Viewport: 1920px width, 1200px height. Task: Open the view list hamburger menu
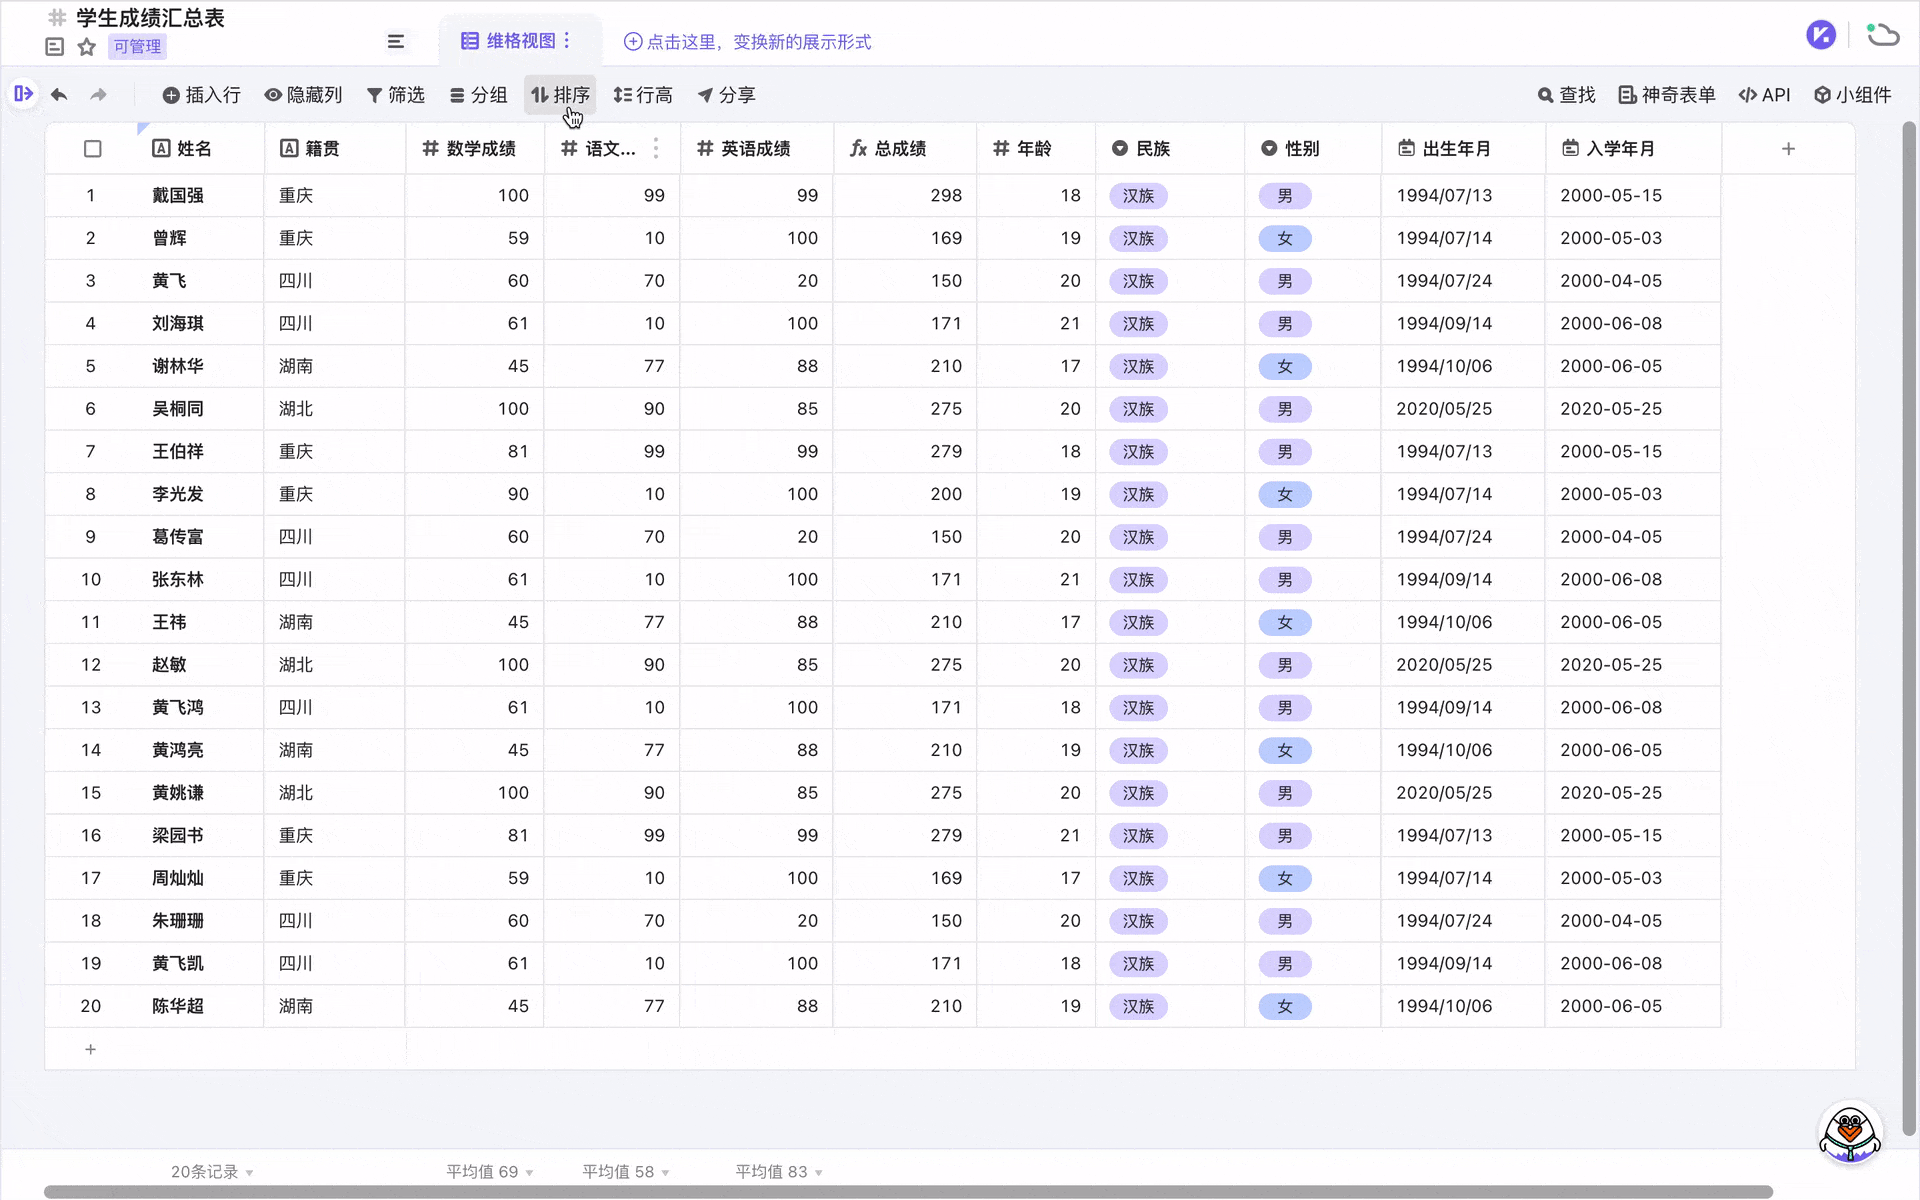(395, 41)
